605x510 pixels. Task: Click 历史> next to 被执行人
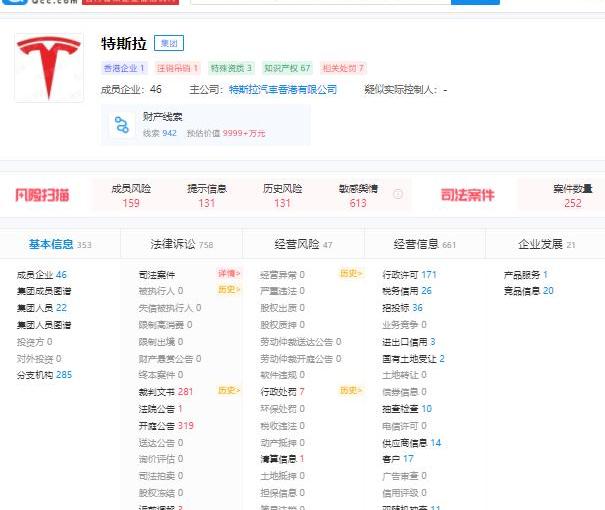click(x=229, y=289)
